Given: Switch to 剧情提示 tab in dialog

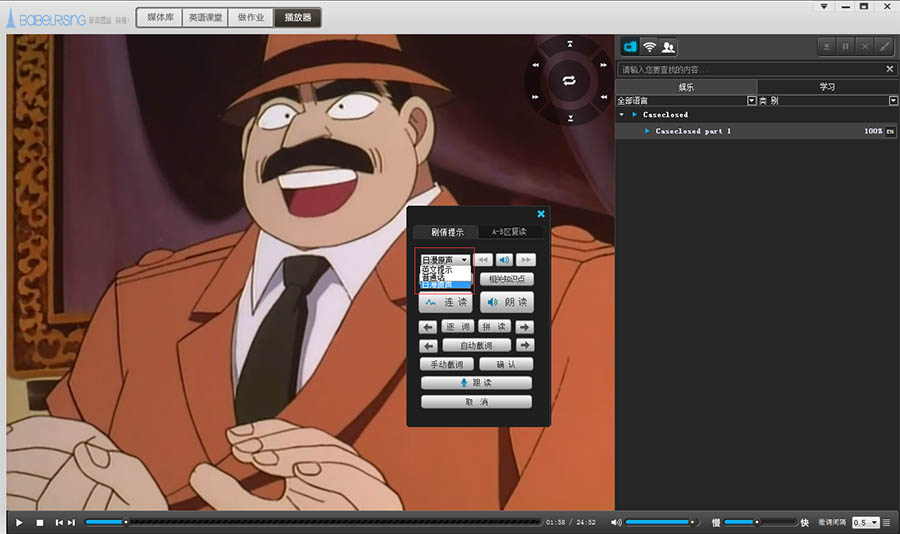Looking at the screenshot, I should pos(447,232).
